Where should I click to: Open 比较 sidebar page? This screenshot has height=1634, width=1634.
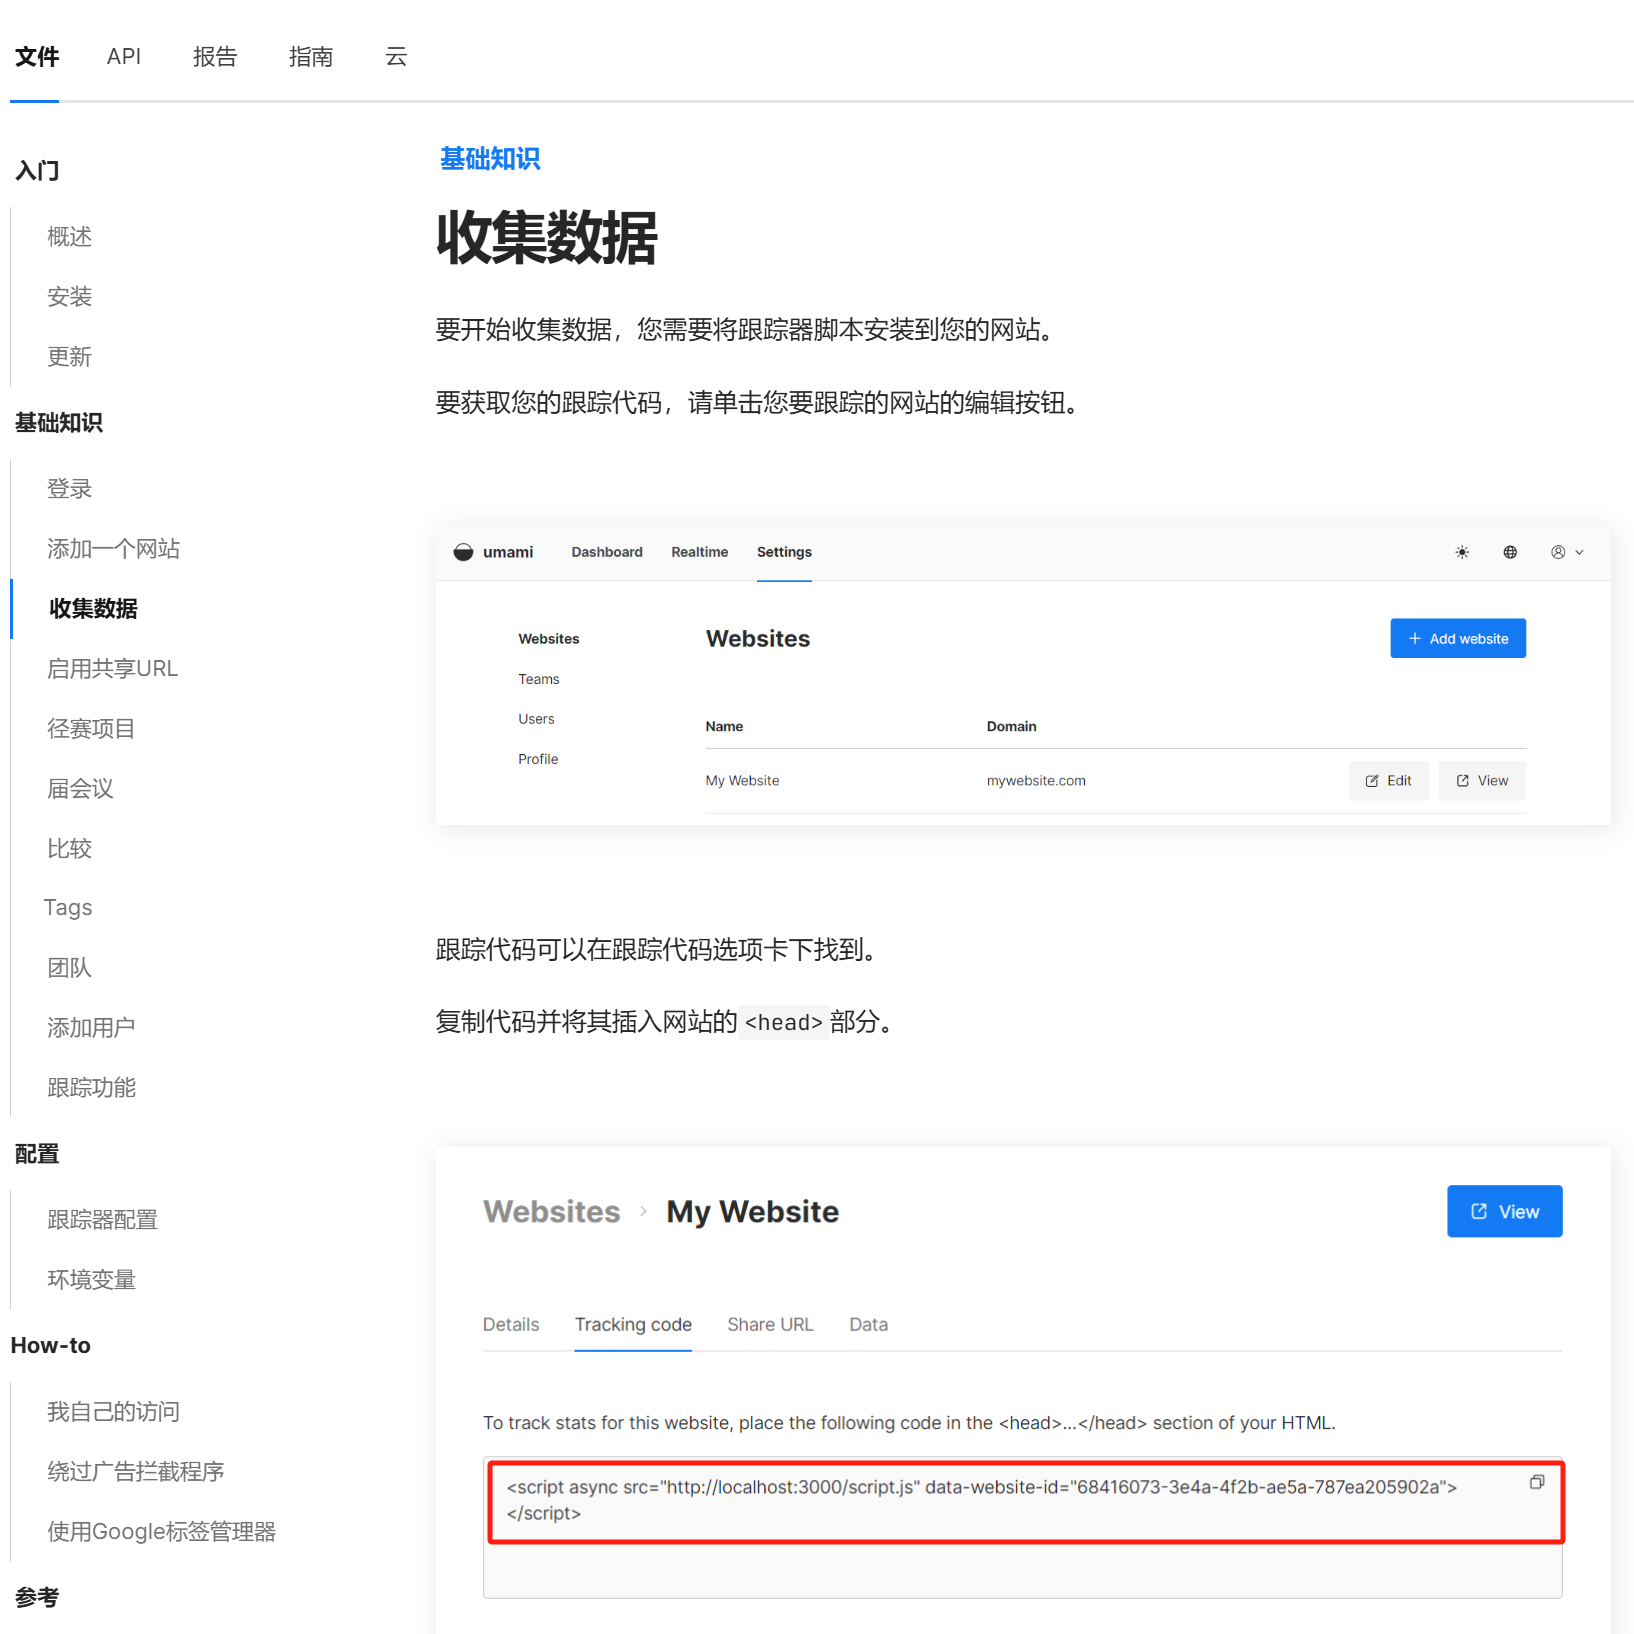tap(69, 848)
